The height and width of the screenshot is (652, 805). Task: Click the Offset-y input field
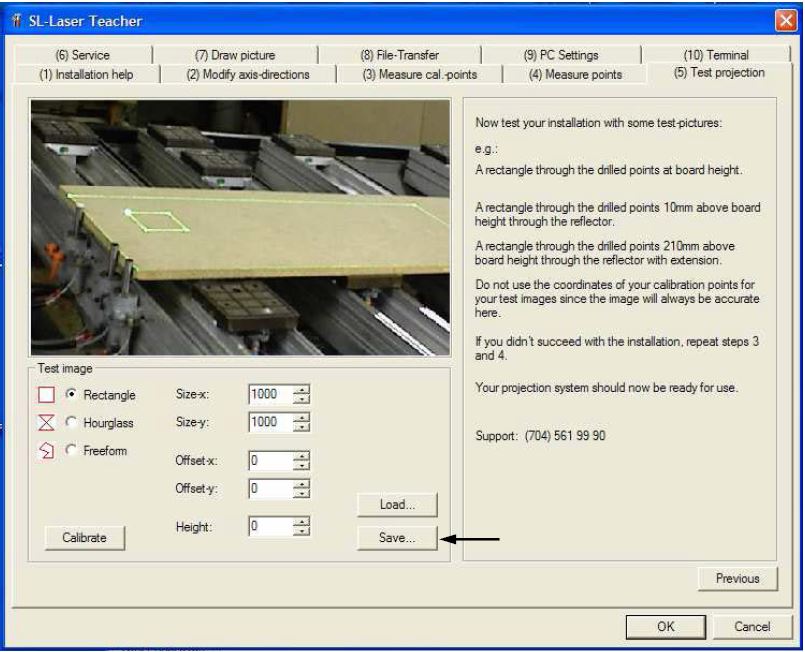[269, 489]
